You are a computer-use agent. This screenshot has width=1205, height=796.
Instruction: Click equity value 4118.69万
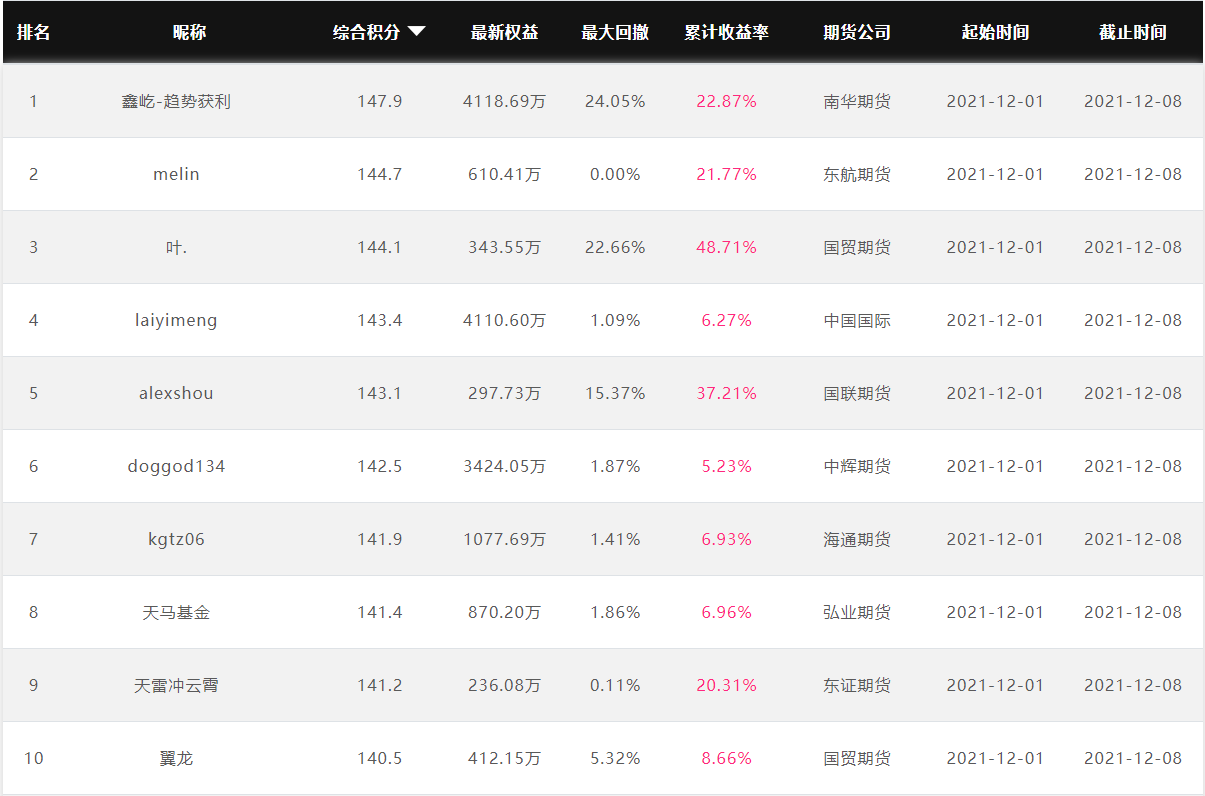tap(505, 101)
